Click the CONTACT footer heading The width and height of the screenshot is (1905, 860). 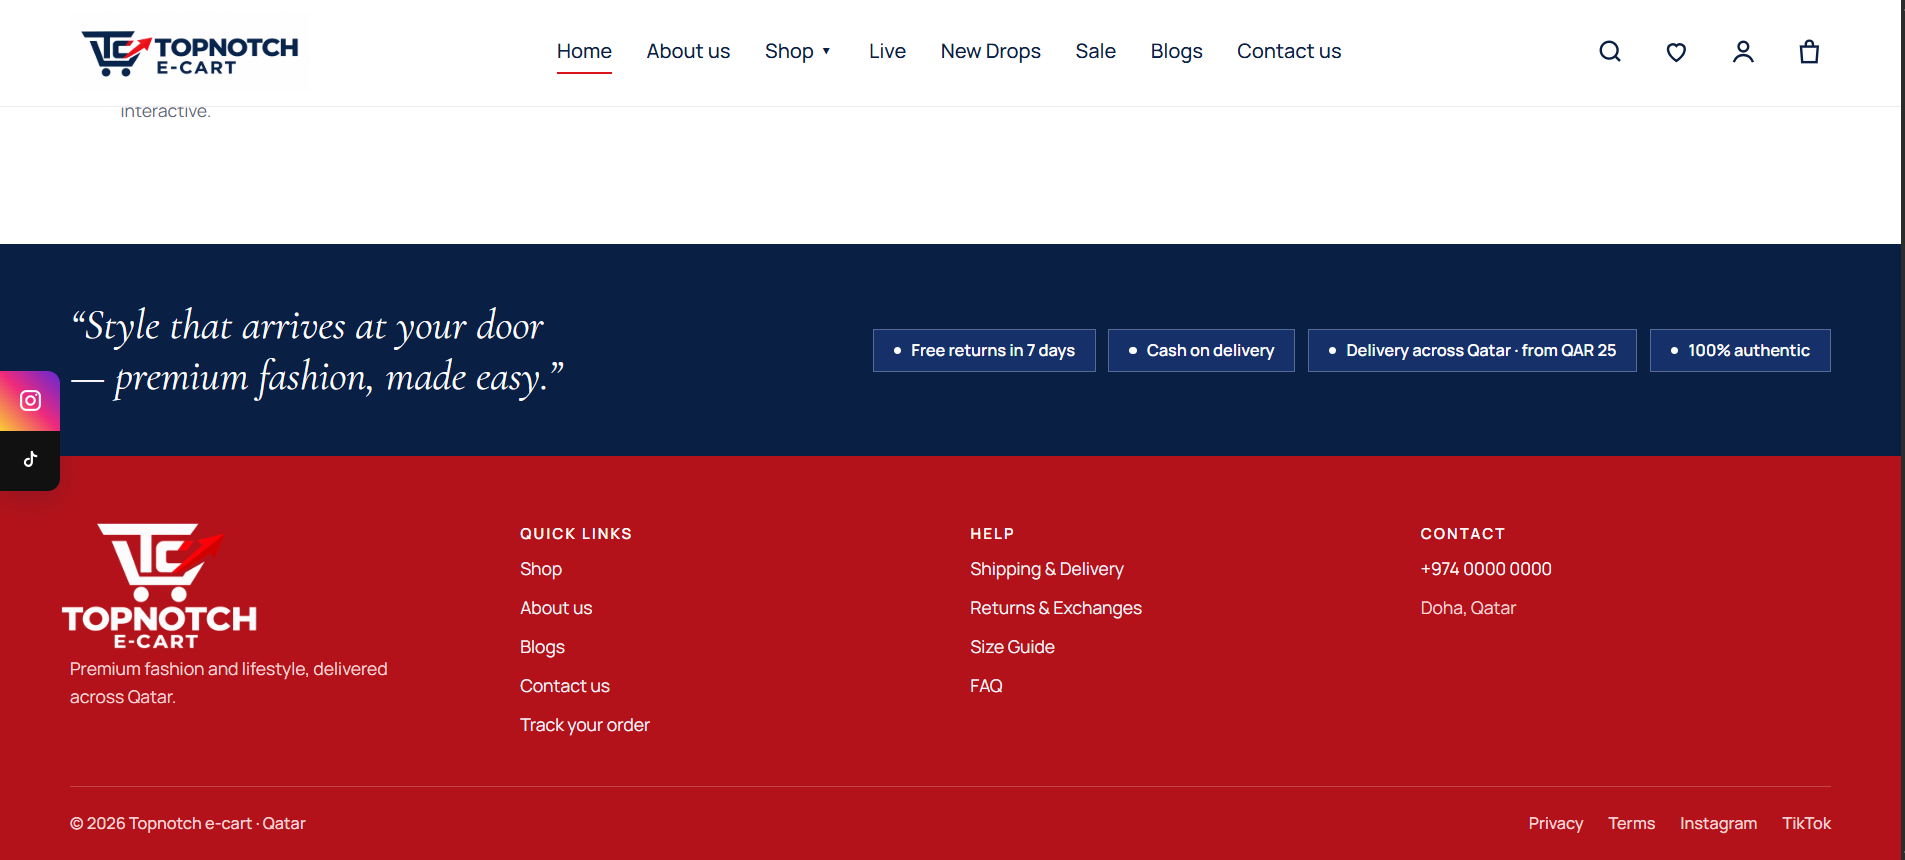1463,534
